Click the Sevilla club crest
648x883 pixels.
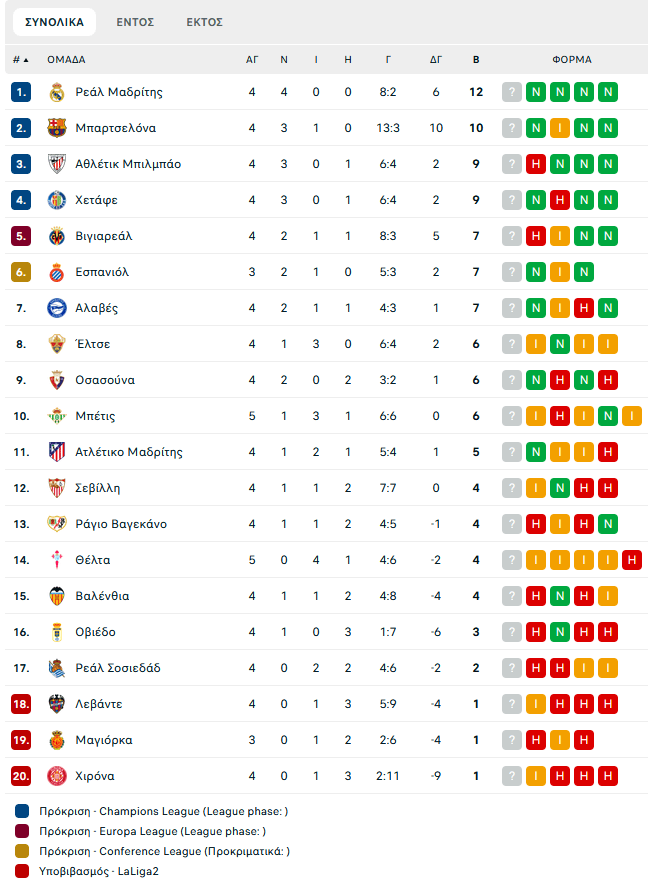pos(56,488)
